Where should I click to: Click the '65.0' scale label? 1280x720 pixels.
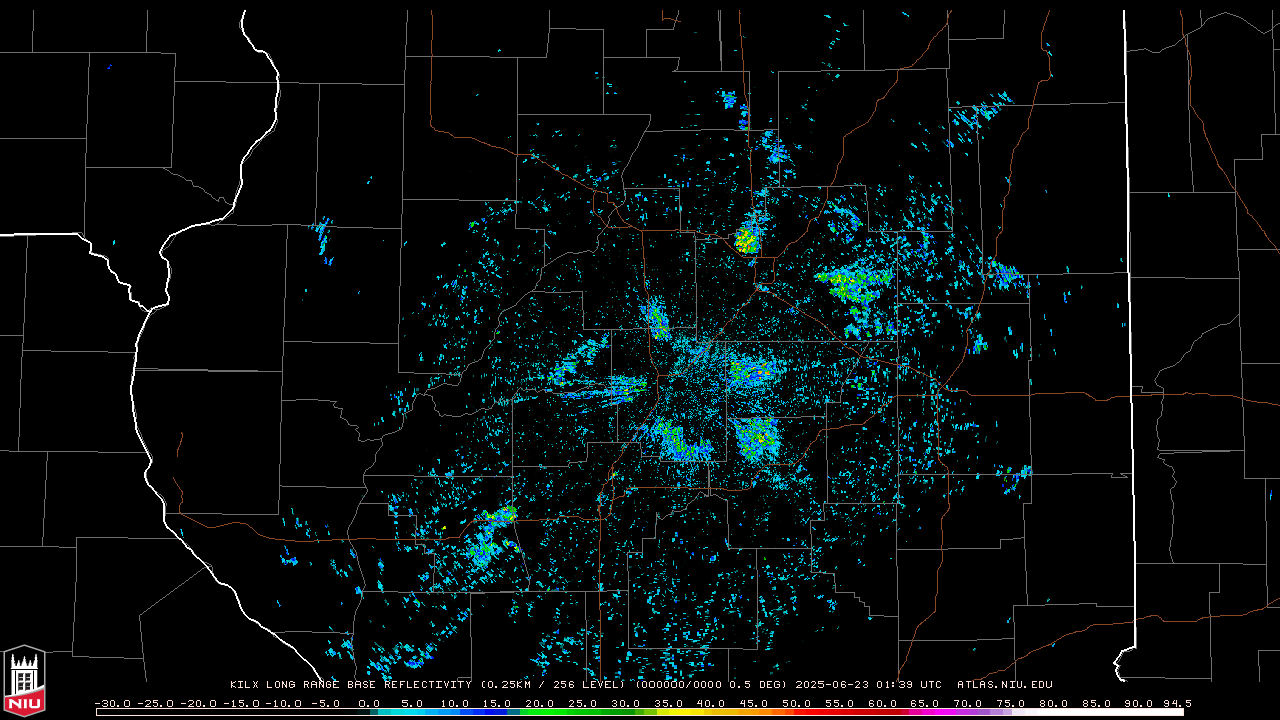pos(924,704)
